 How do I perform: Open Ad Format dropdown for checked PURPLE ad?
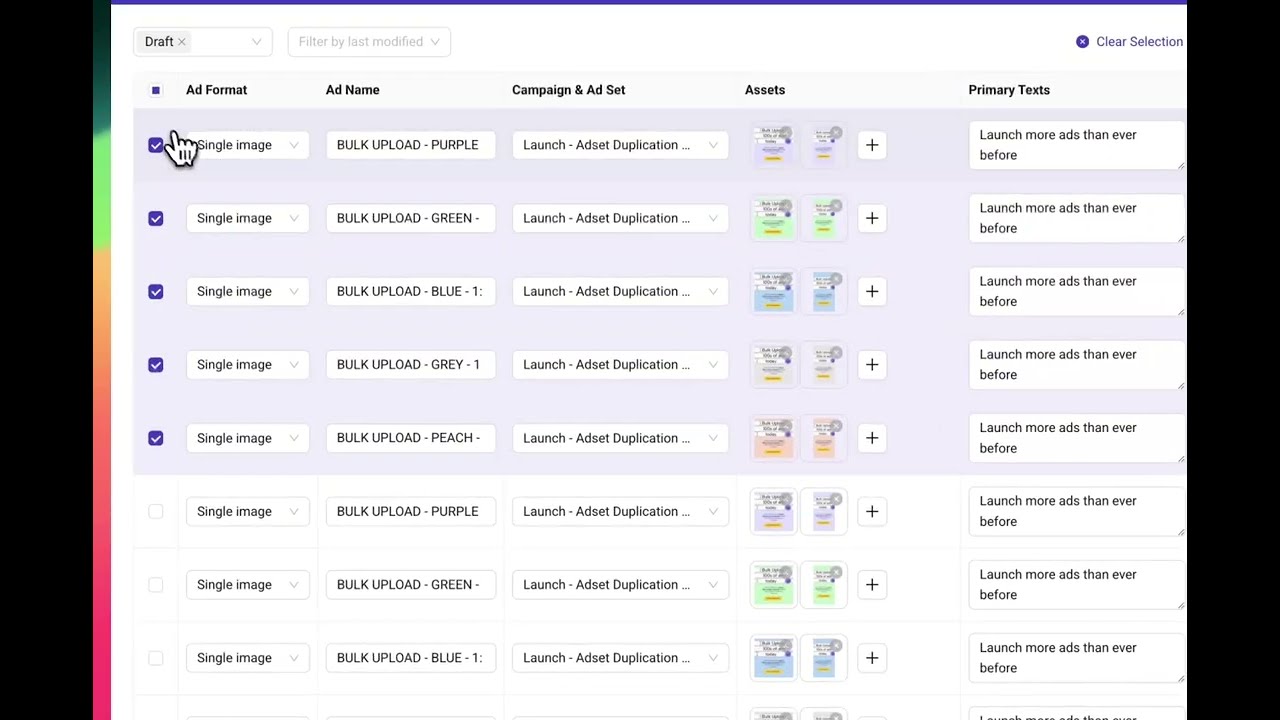click(x=248, y=145)
